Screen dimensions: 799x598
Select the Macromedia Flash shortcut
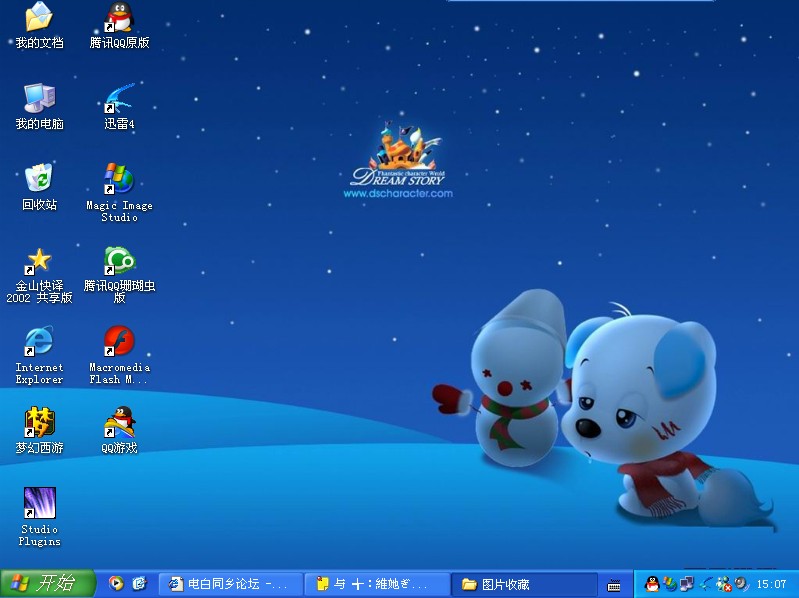[119, 343]
